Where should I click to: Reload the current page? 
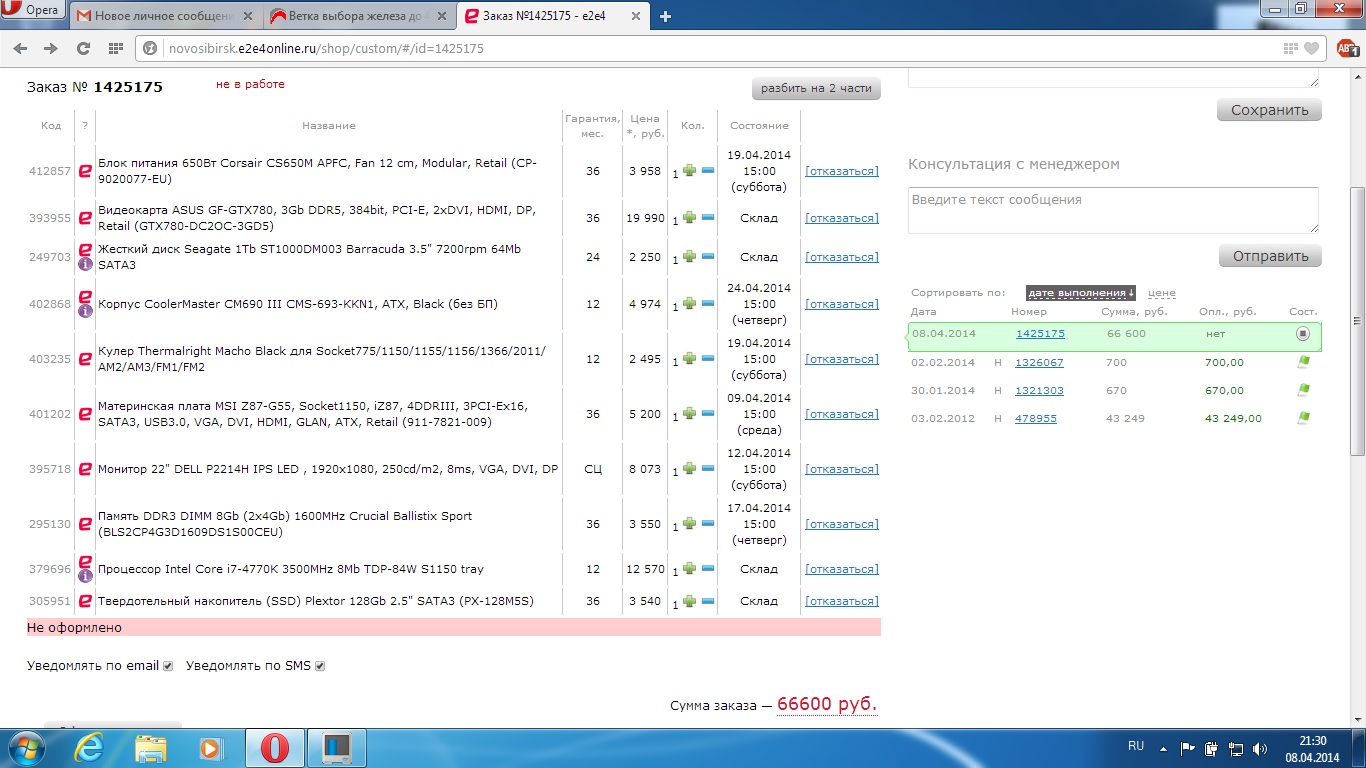pyautogui.click(x=84, y=48)
